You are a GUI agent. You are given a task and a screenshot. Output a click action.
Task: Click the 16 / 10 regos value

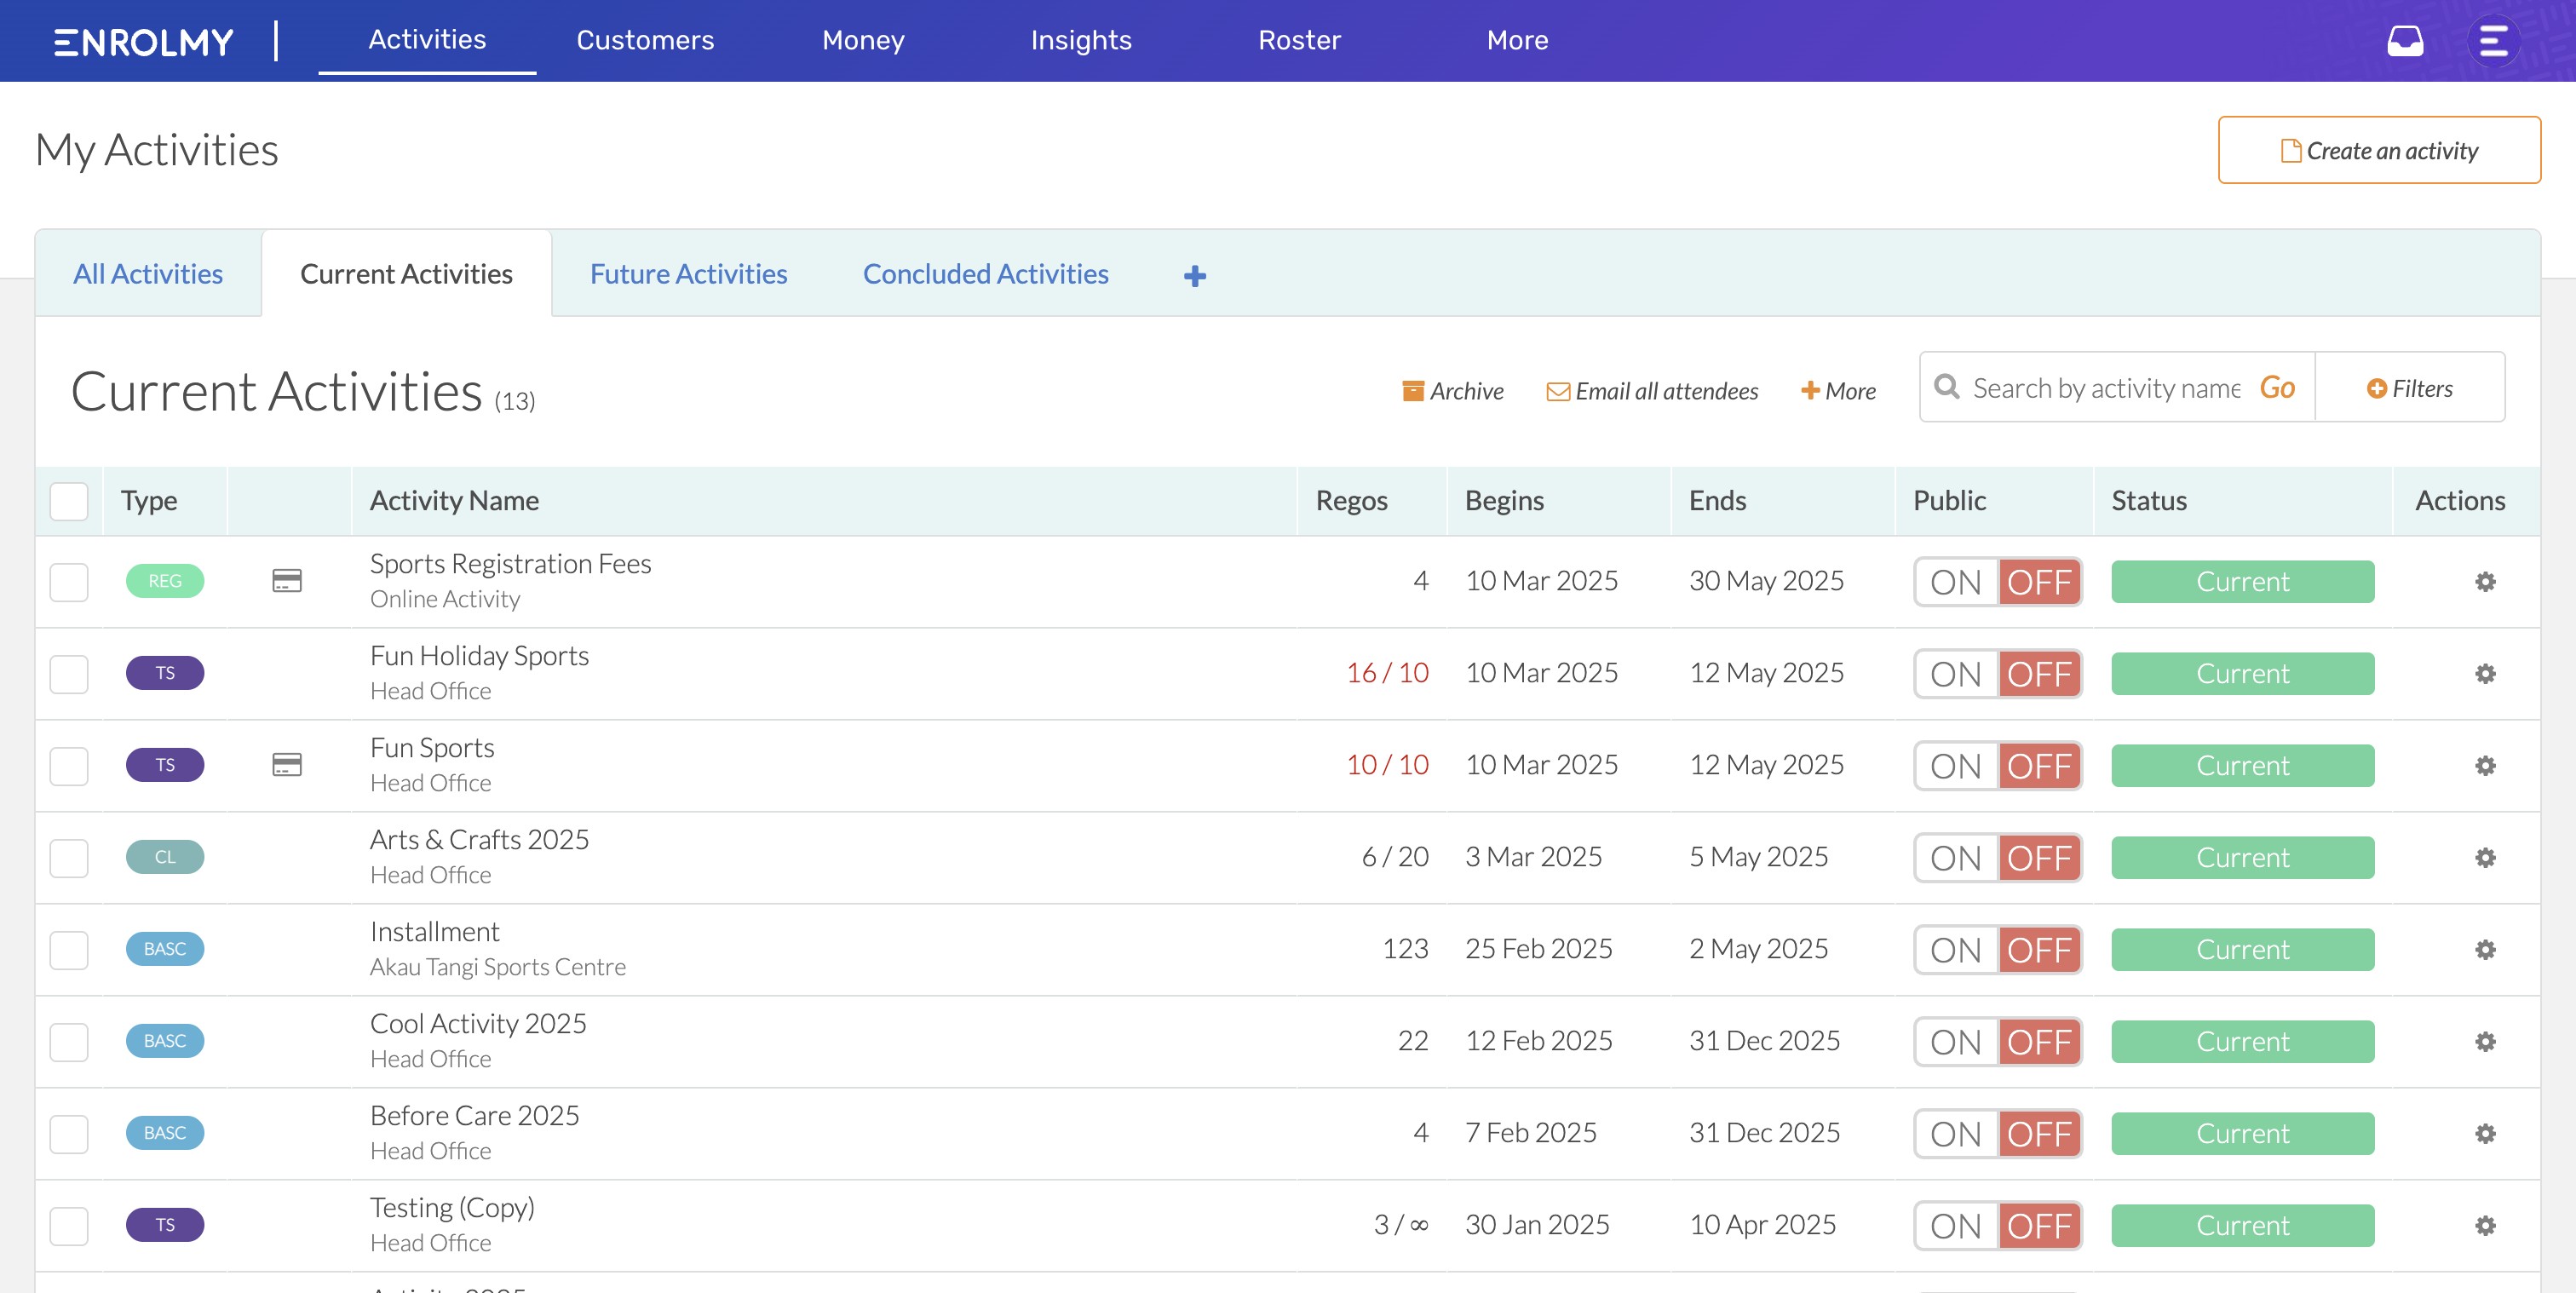pyautogui.click(x=1387, y=673)
